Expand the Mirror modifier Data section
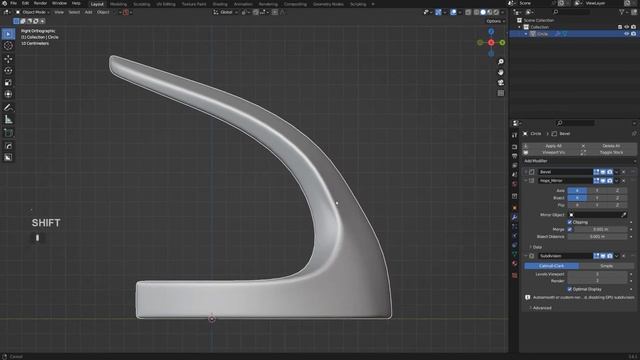 coord(537,247)
